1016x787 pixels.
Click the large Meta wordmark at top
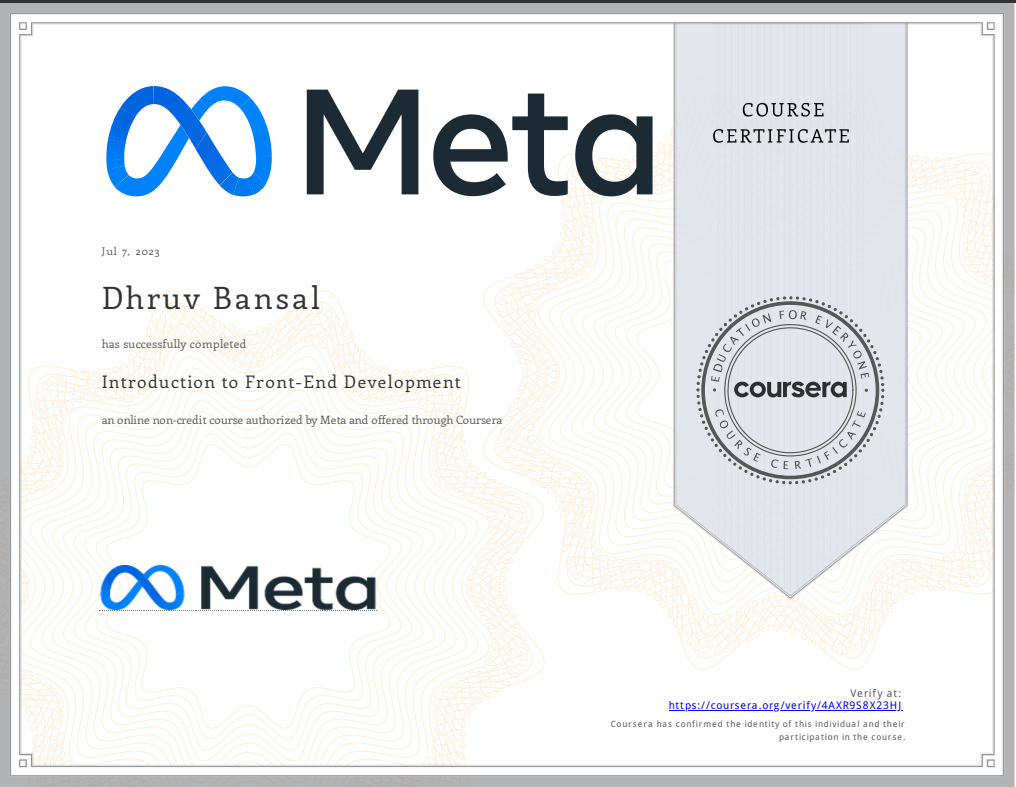pyautogui.click(x=479, y=143)
